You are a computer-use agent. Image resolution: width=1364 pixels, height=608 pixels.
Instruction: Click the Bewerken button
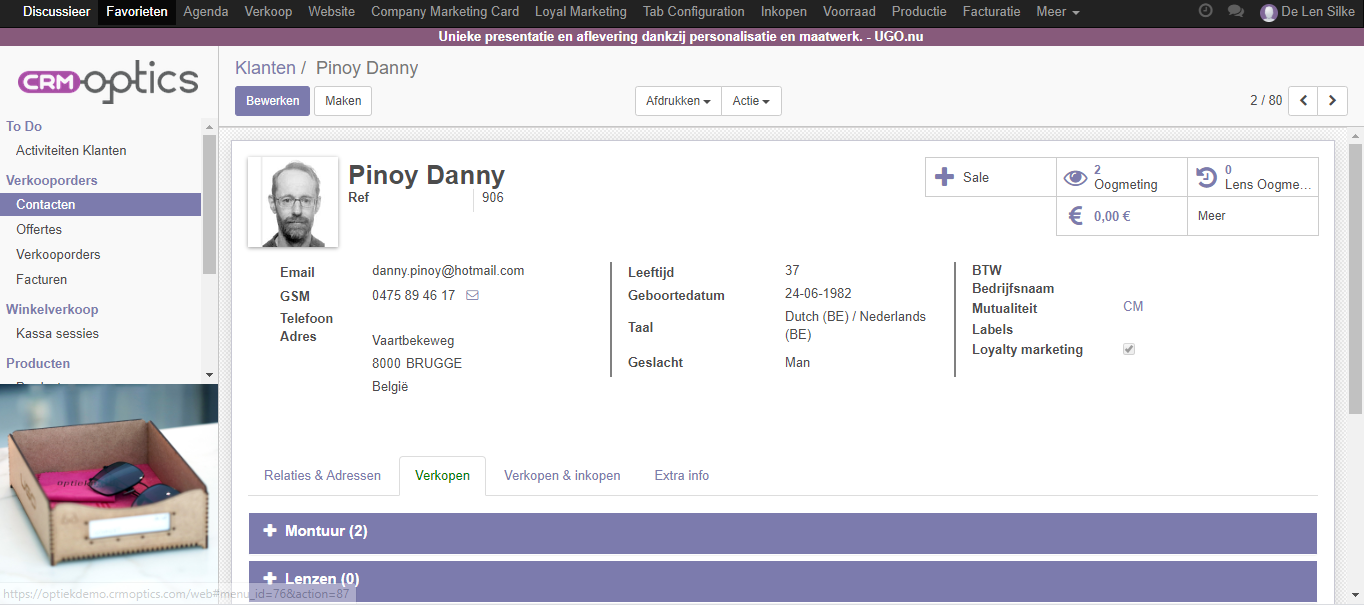point(272,101)
